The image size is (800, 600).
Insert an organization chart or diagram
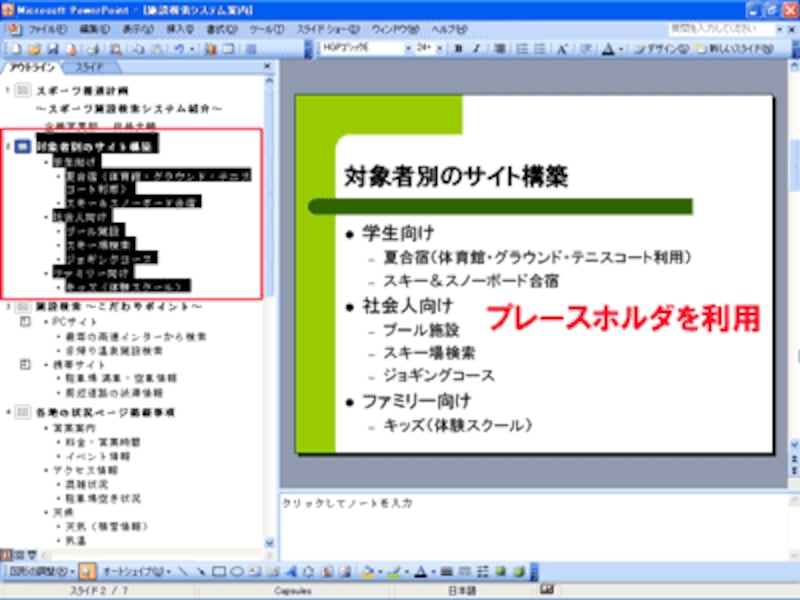pos(309,571)
